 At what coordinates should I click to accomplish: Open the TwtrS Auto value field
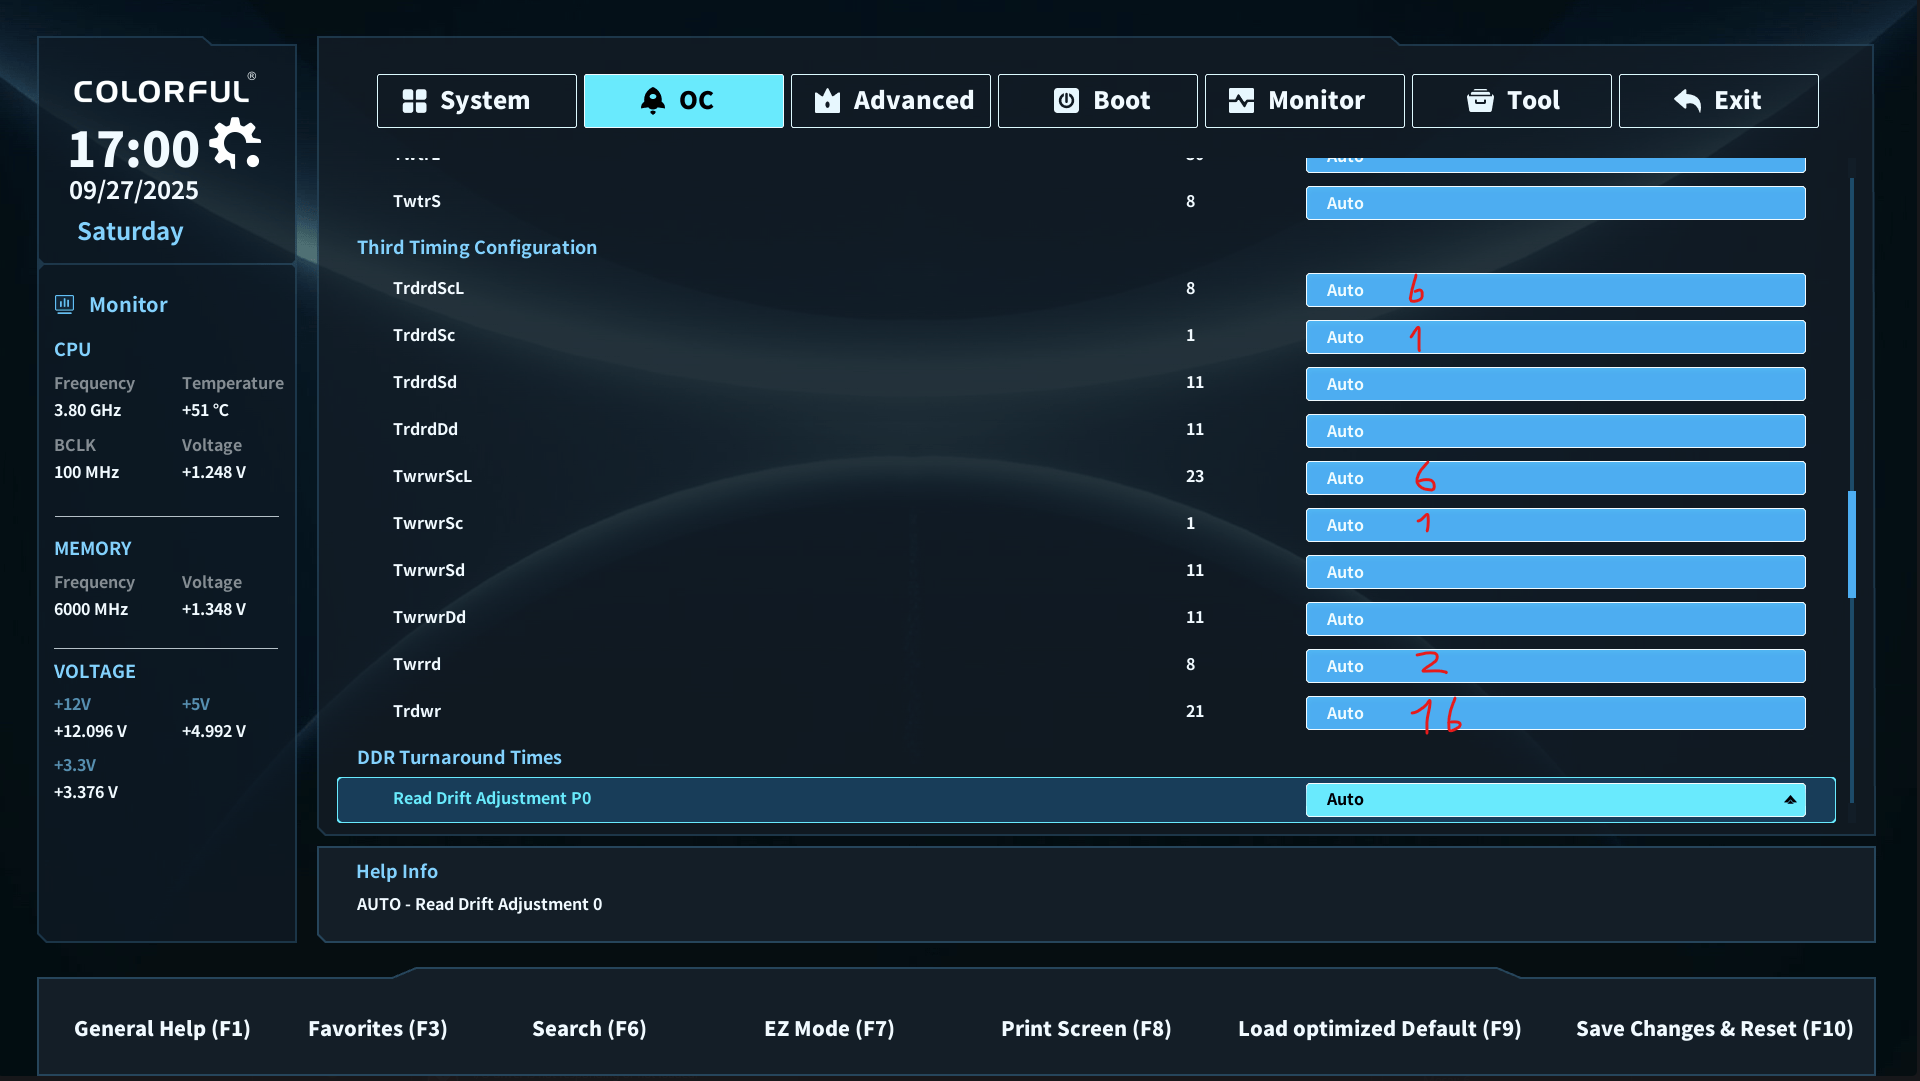1556,203
